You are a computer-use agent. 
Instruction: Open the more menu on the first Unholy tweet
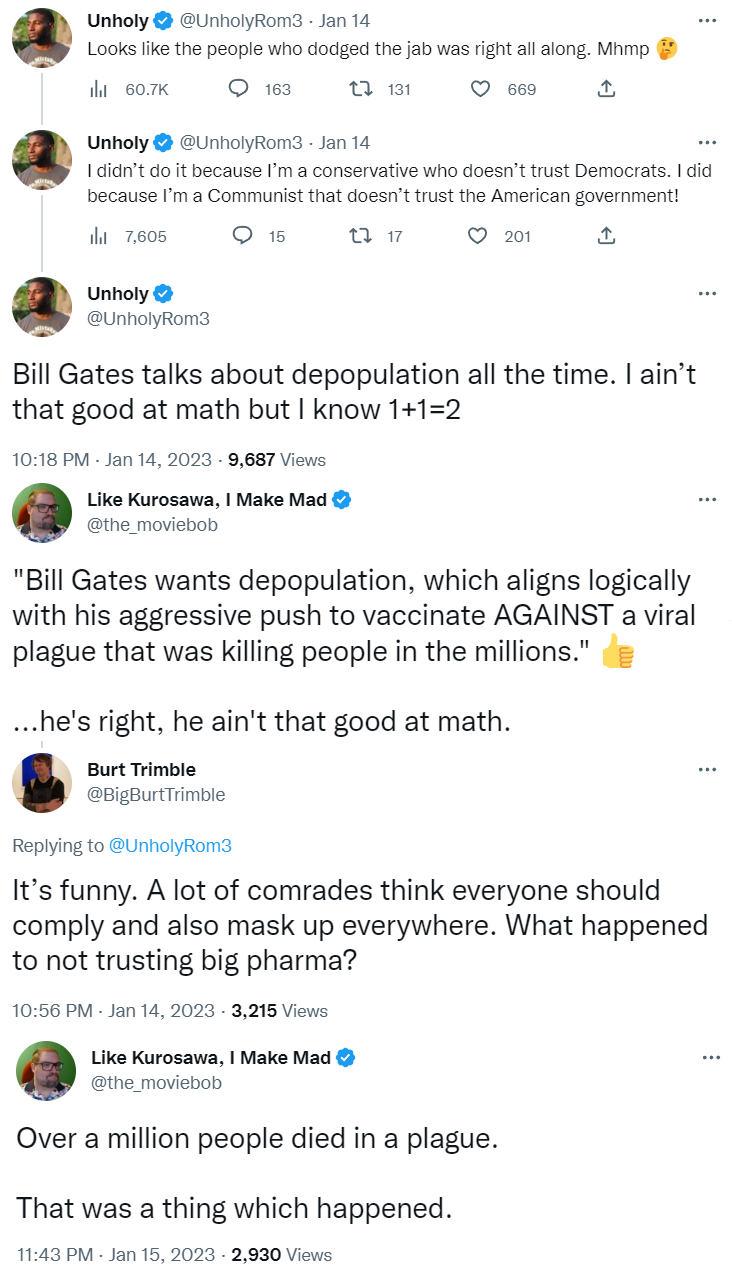coord(707,20)
